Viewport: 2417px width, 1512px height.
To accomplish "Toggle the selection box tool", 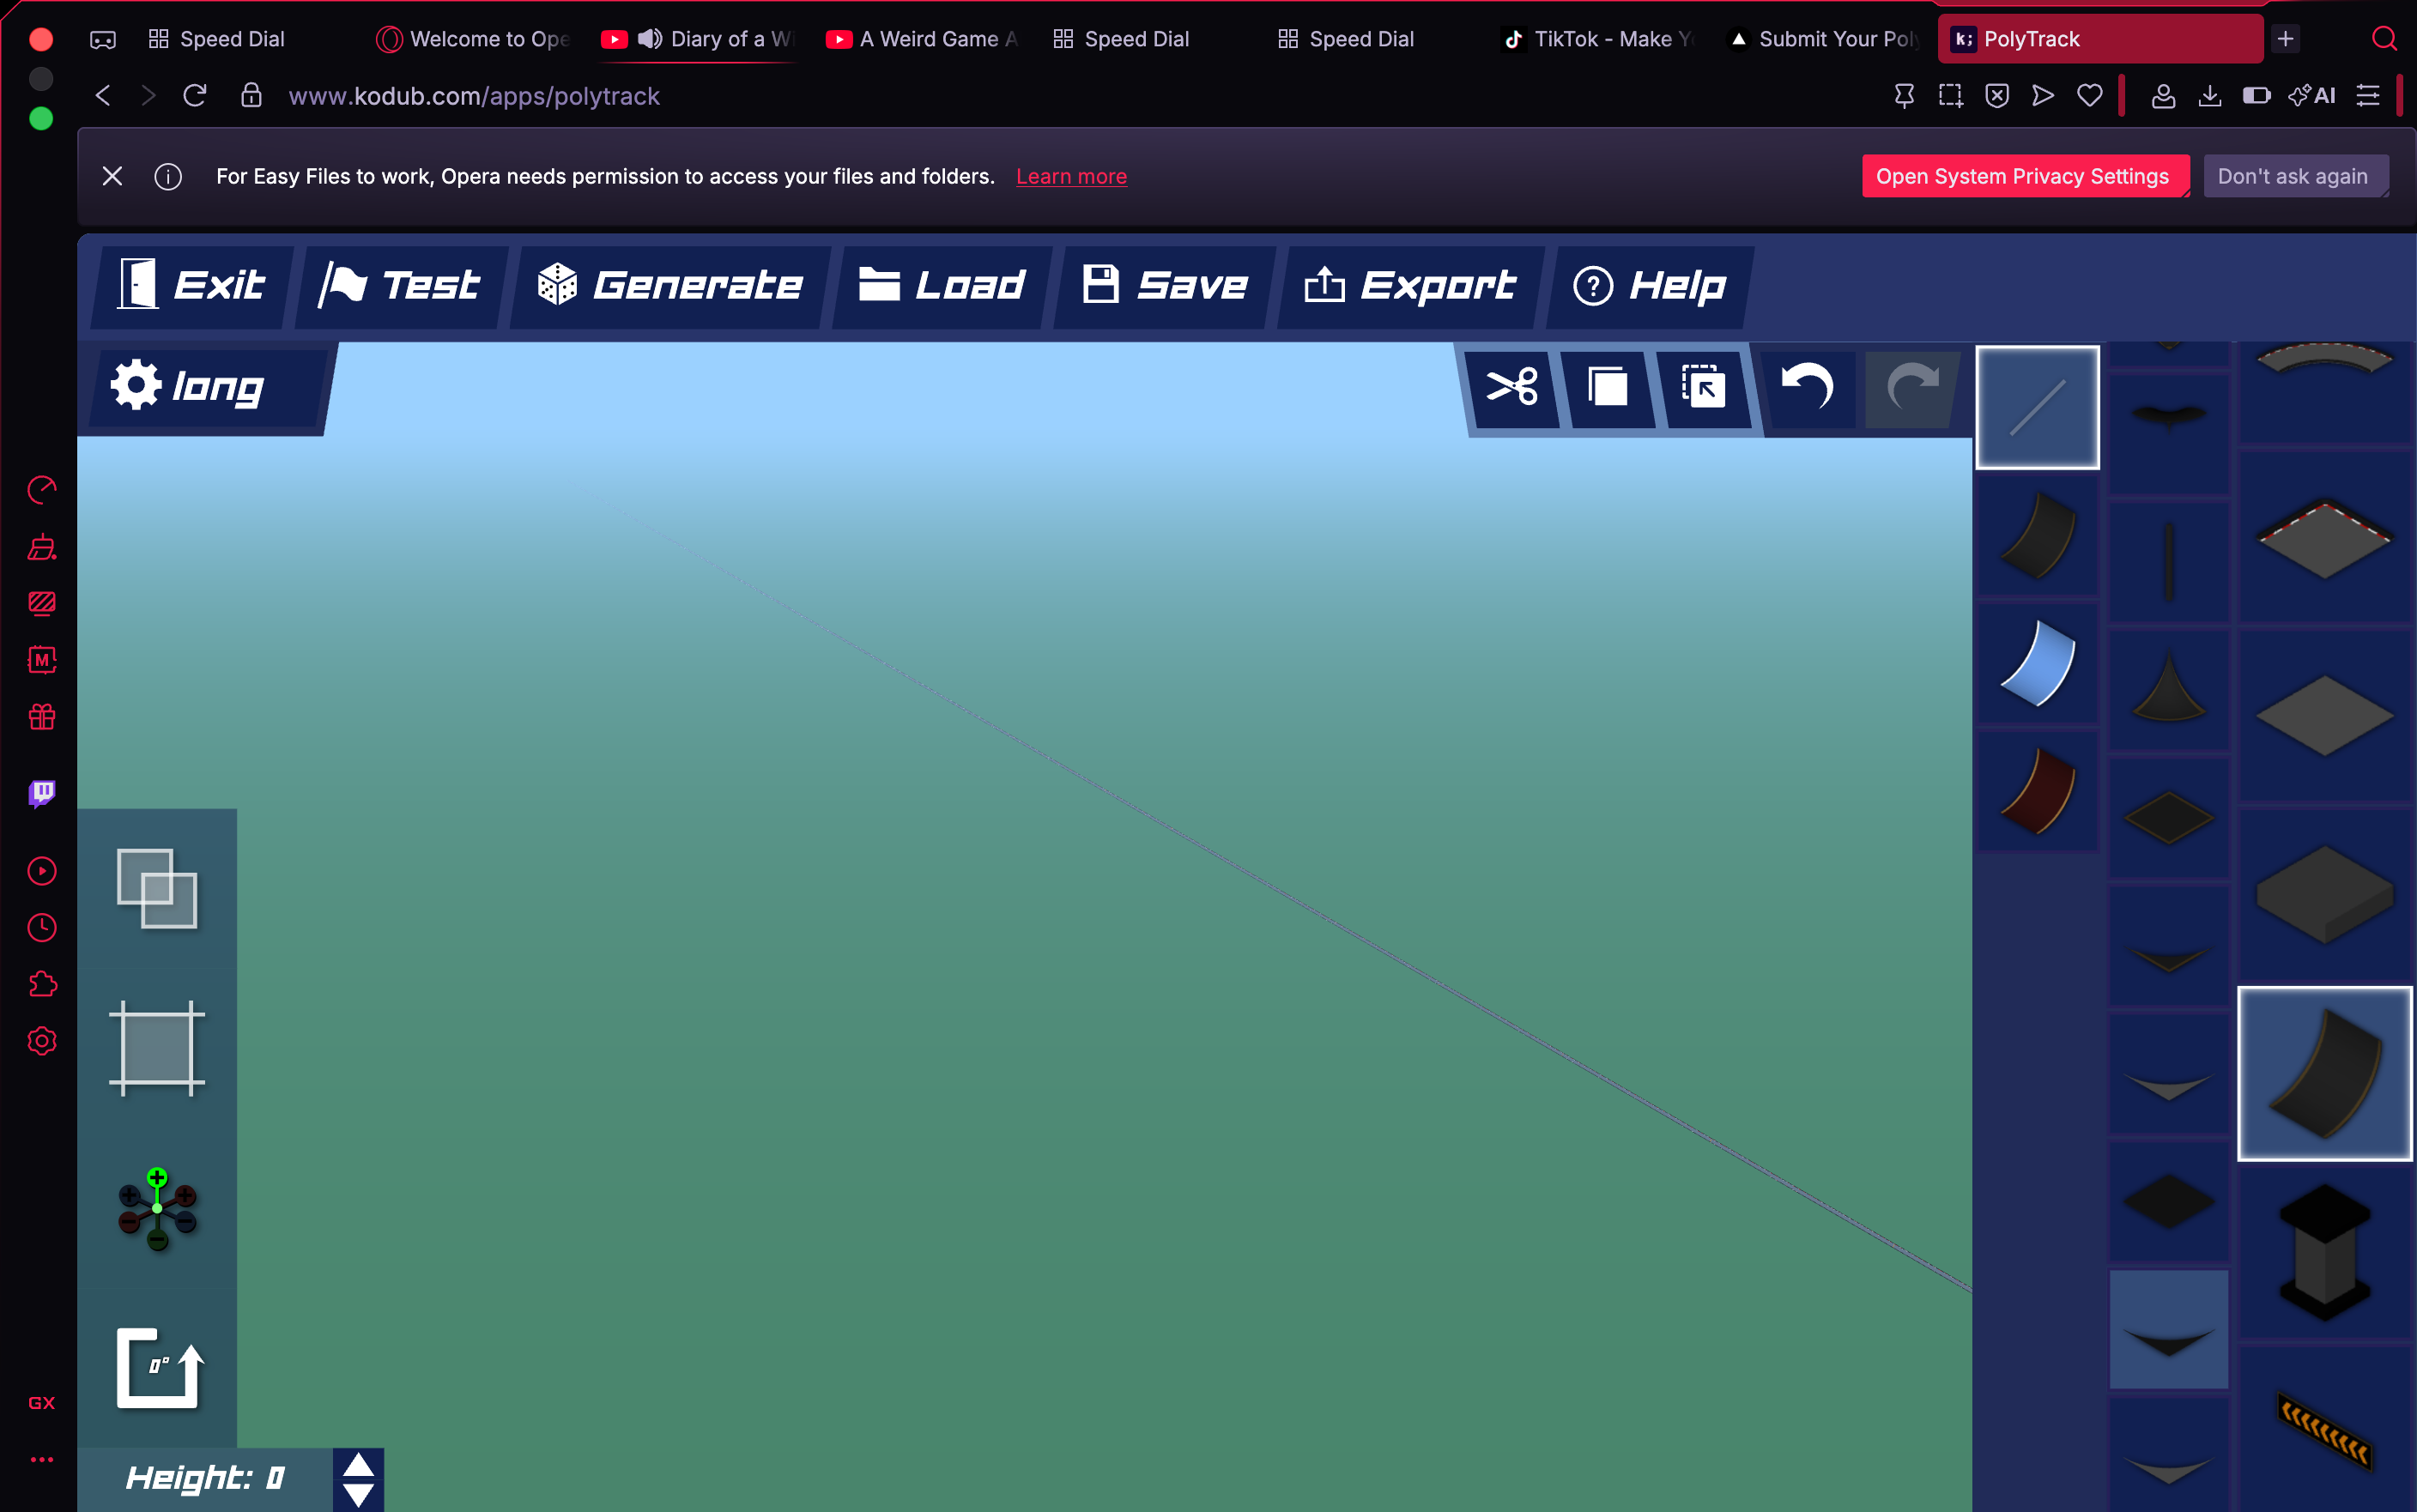I will tap(157, 1048).
